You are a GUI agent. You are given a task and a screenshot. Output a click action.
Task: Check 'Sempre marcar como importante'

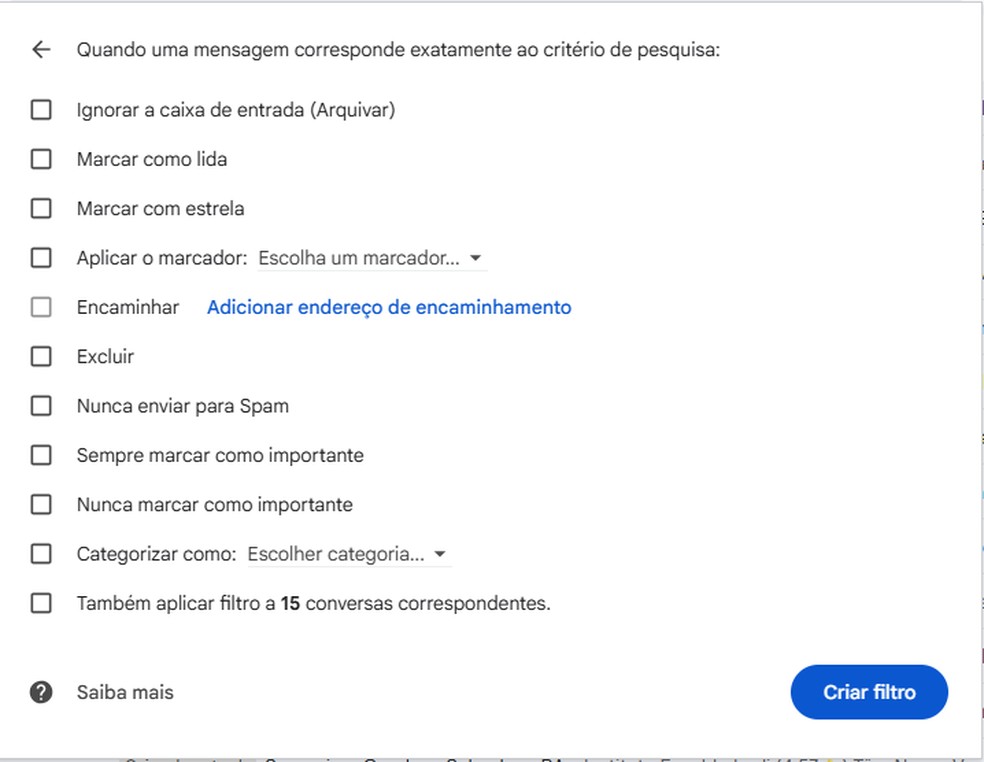[x=40, y=455]
